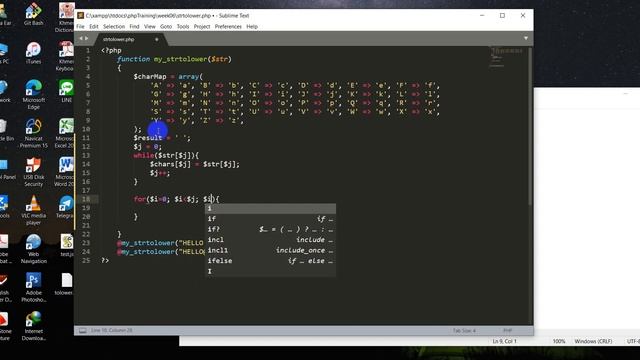Click Windows (CRLF) in background window status bar
This screenshot has height=360, width=640.
(593, 341)
